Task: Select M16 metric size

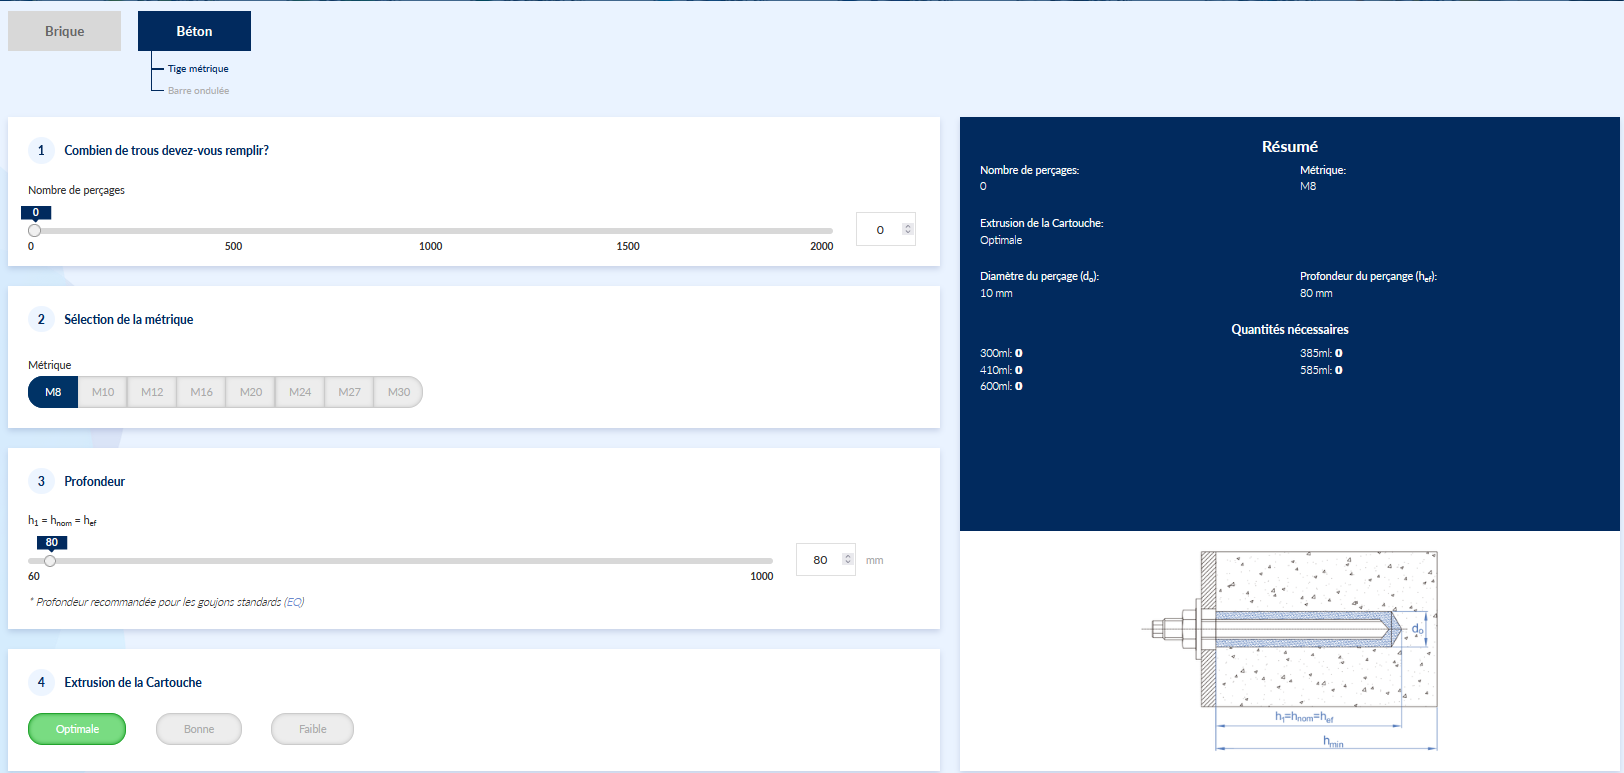Action: click(x=201, y=392)
